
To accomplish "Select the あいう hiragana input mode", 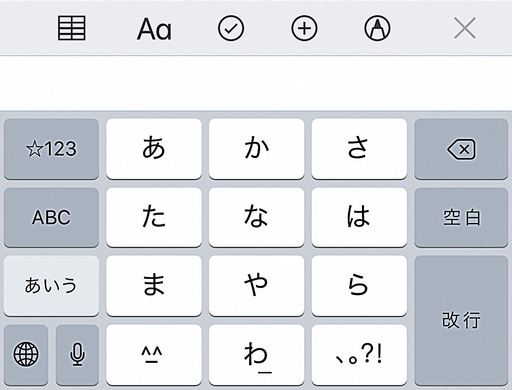I will point(51,286).
